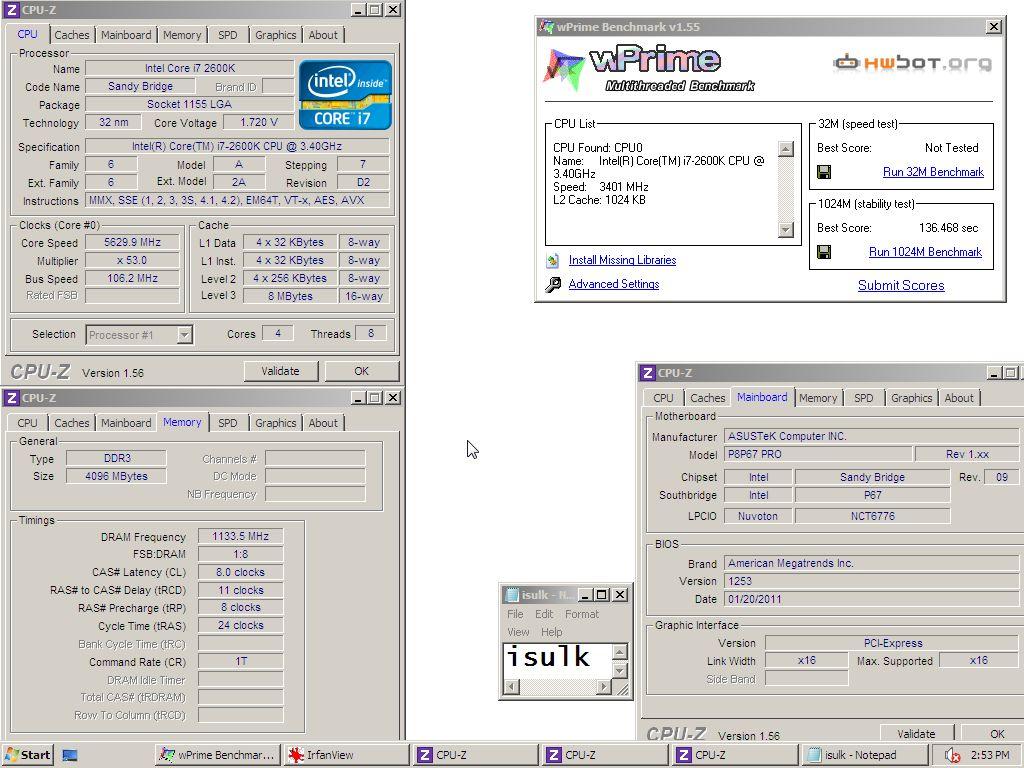This screenshot has height=768, width=1024.
Task: Click the Bus Speed 106.2 MHz value
Action: click(133, 278)
